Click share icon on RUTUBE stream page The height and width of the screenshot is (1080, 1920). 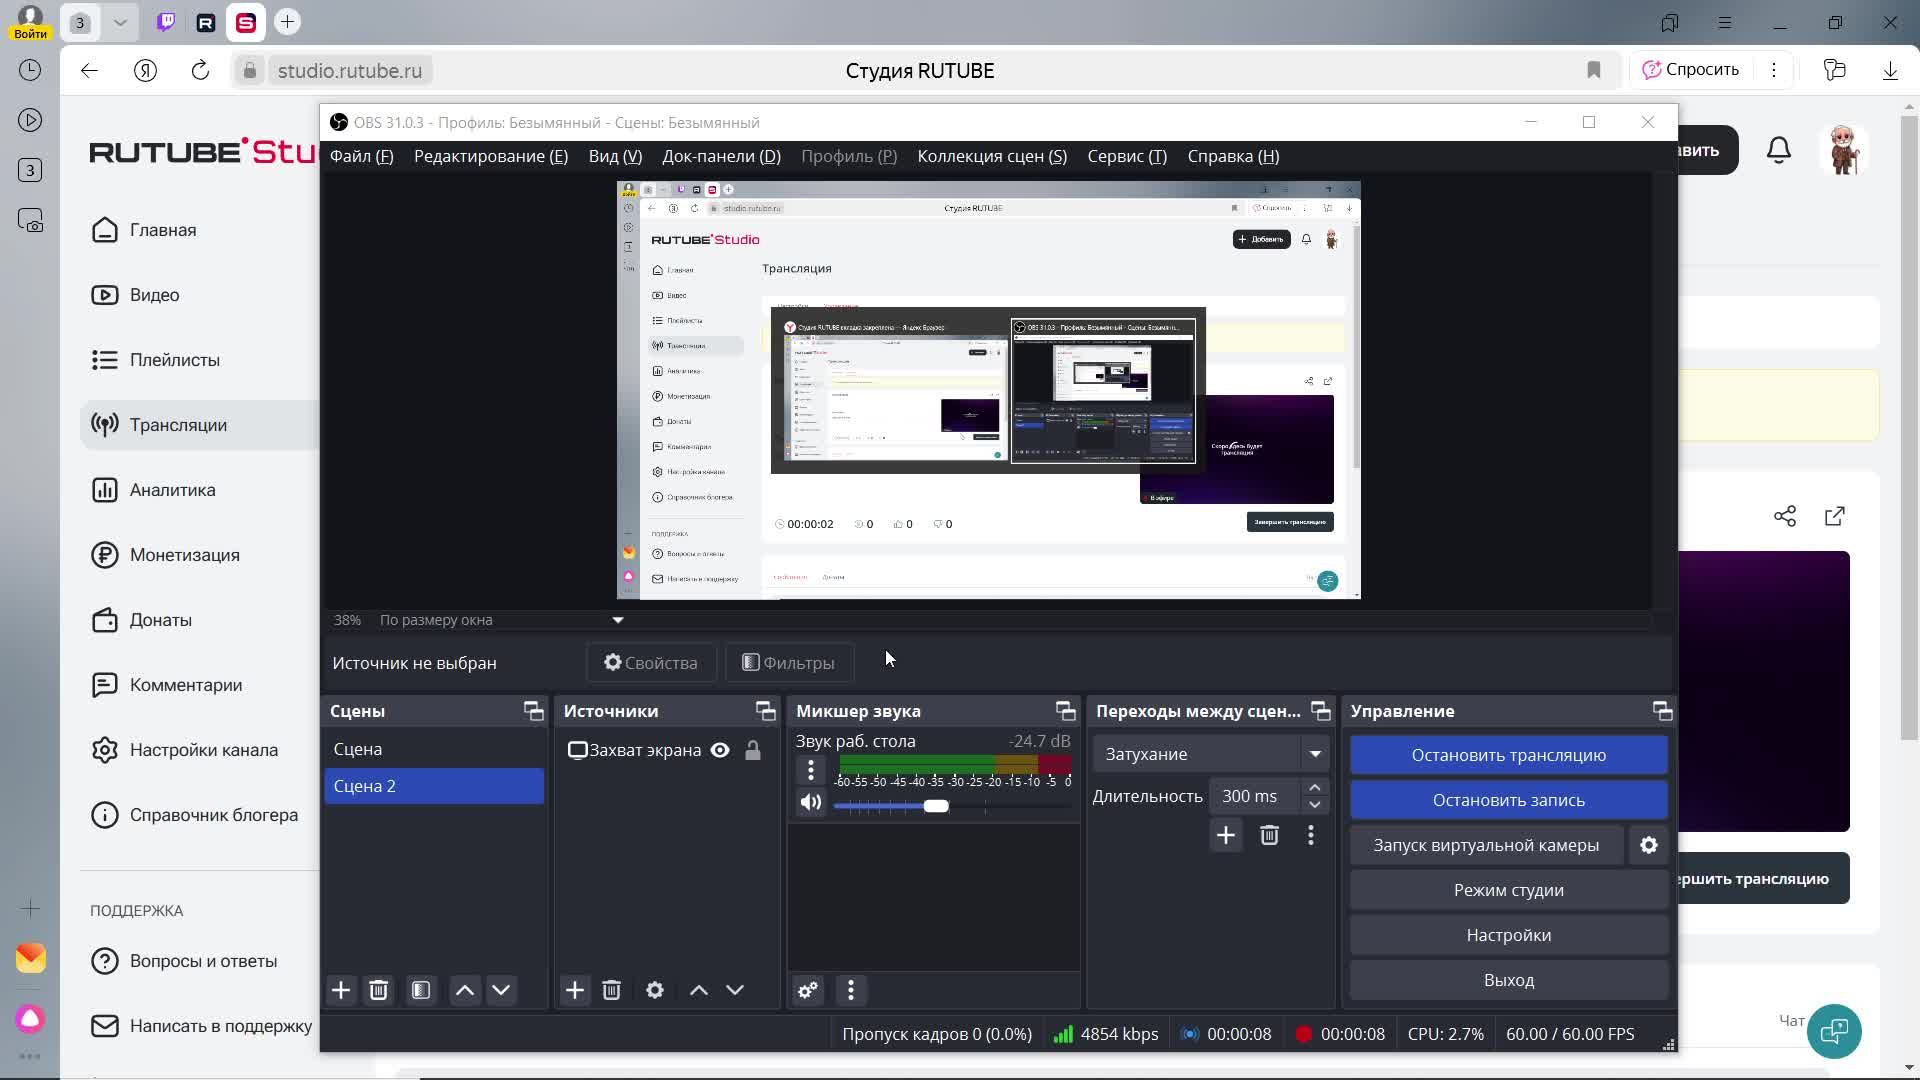tap(1785, 516)
